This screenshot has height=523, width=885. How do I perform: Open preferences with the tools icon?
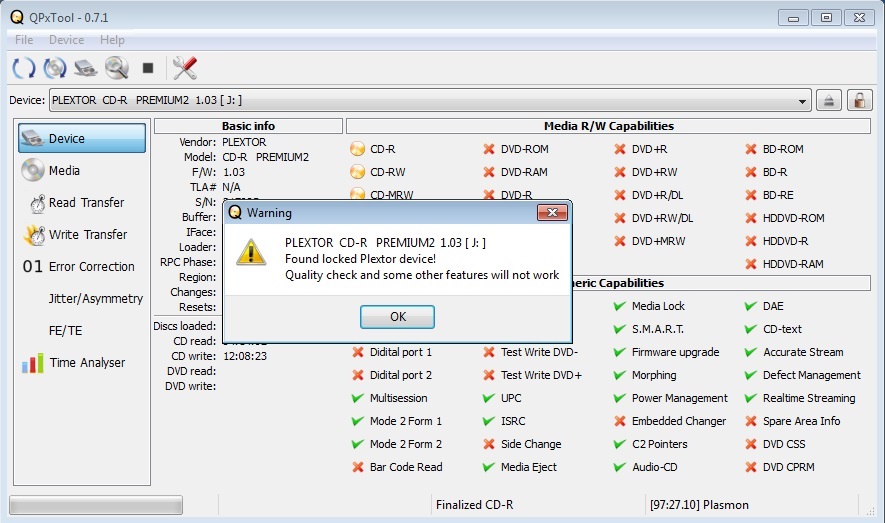pos(185,68)
